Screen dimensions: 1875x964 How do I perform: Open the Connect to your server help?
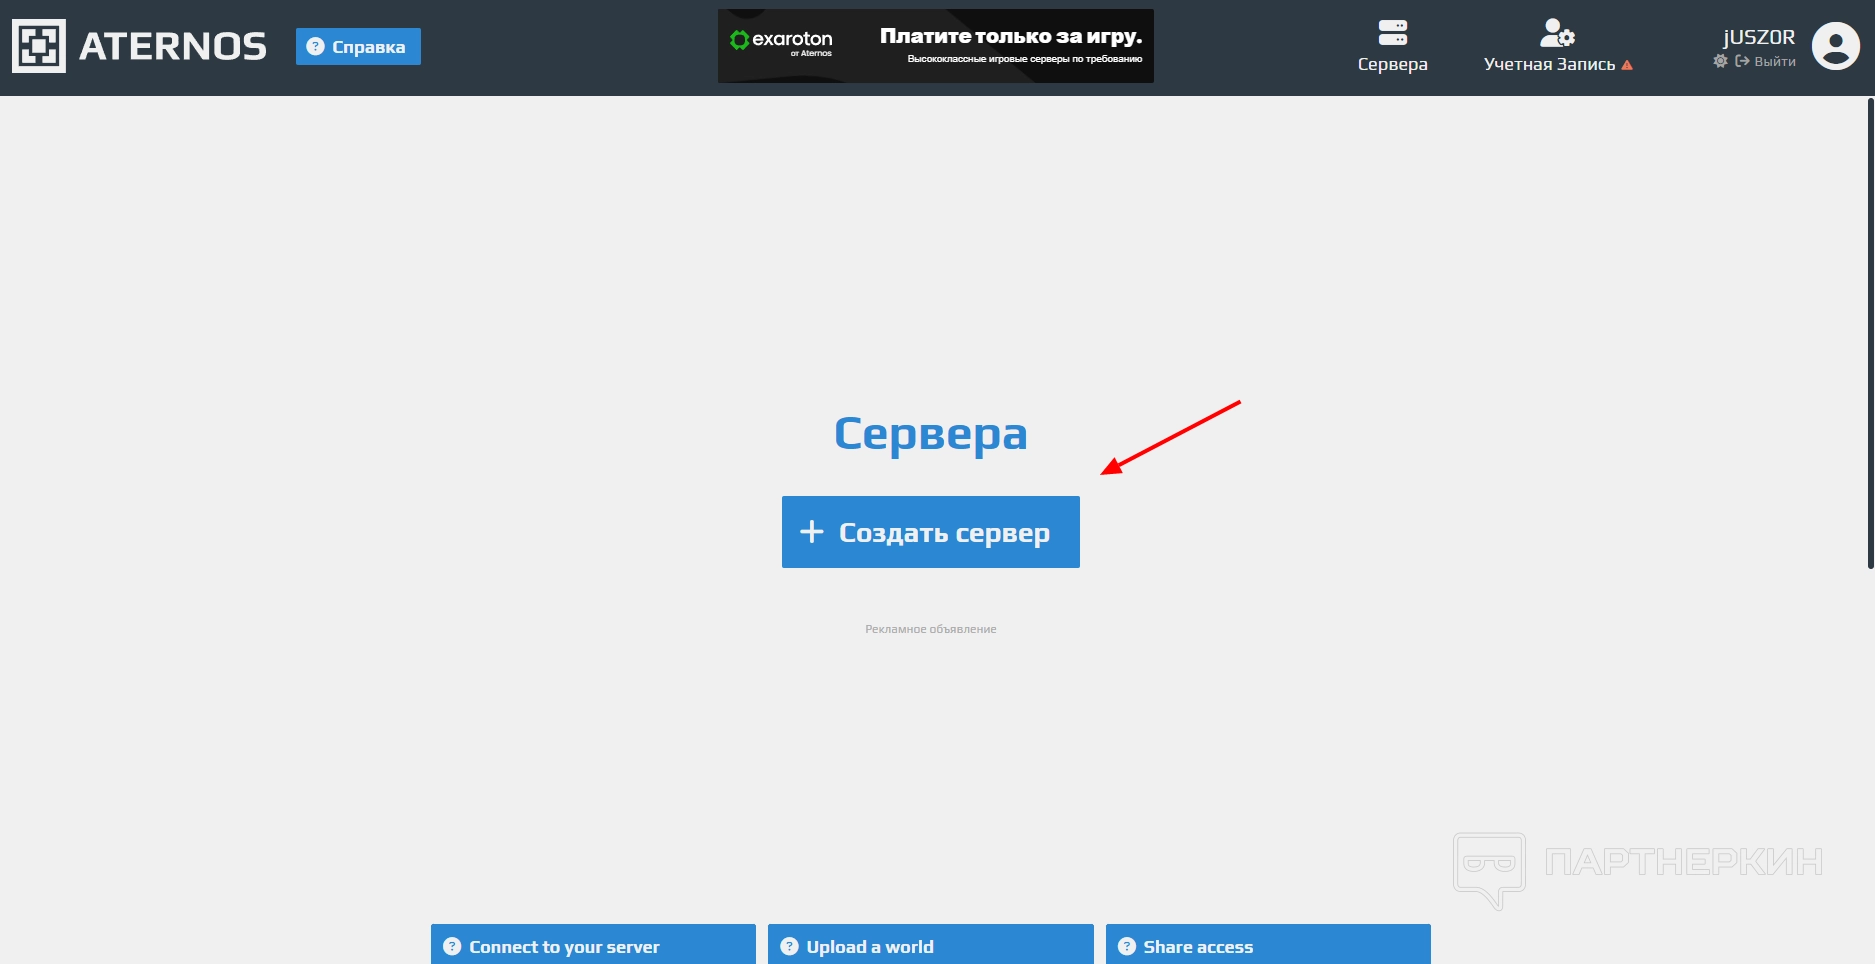(593, 945)
